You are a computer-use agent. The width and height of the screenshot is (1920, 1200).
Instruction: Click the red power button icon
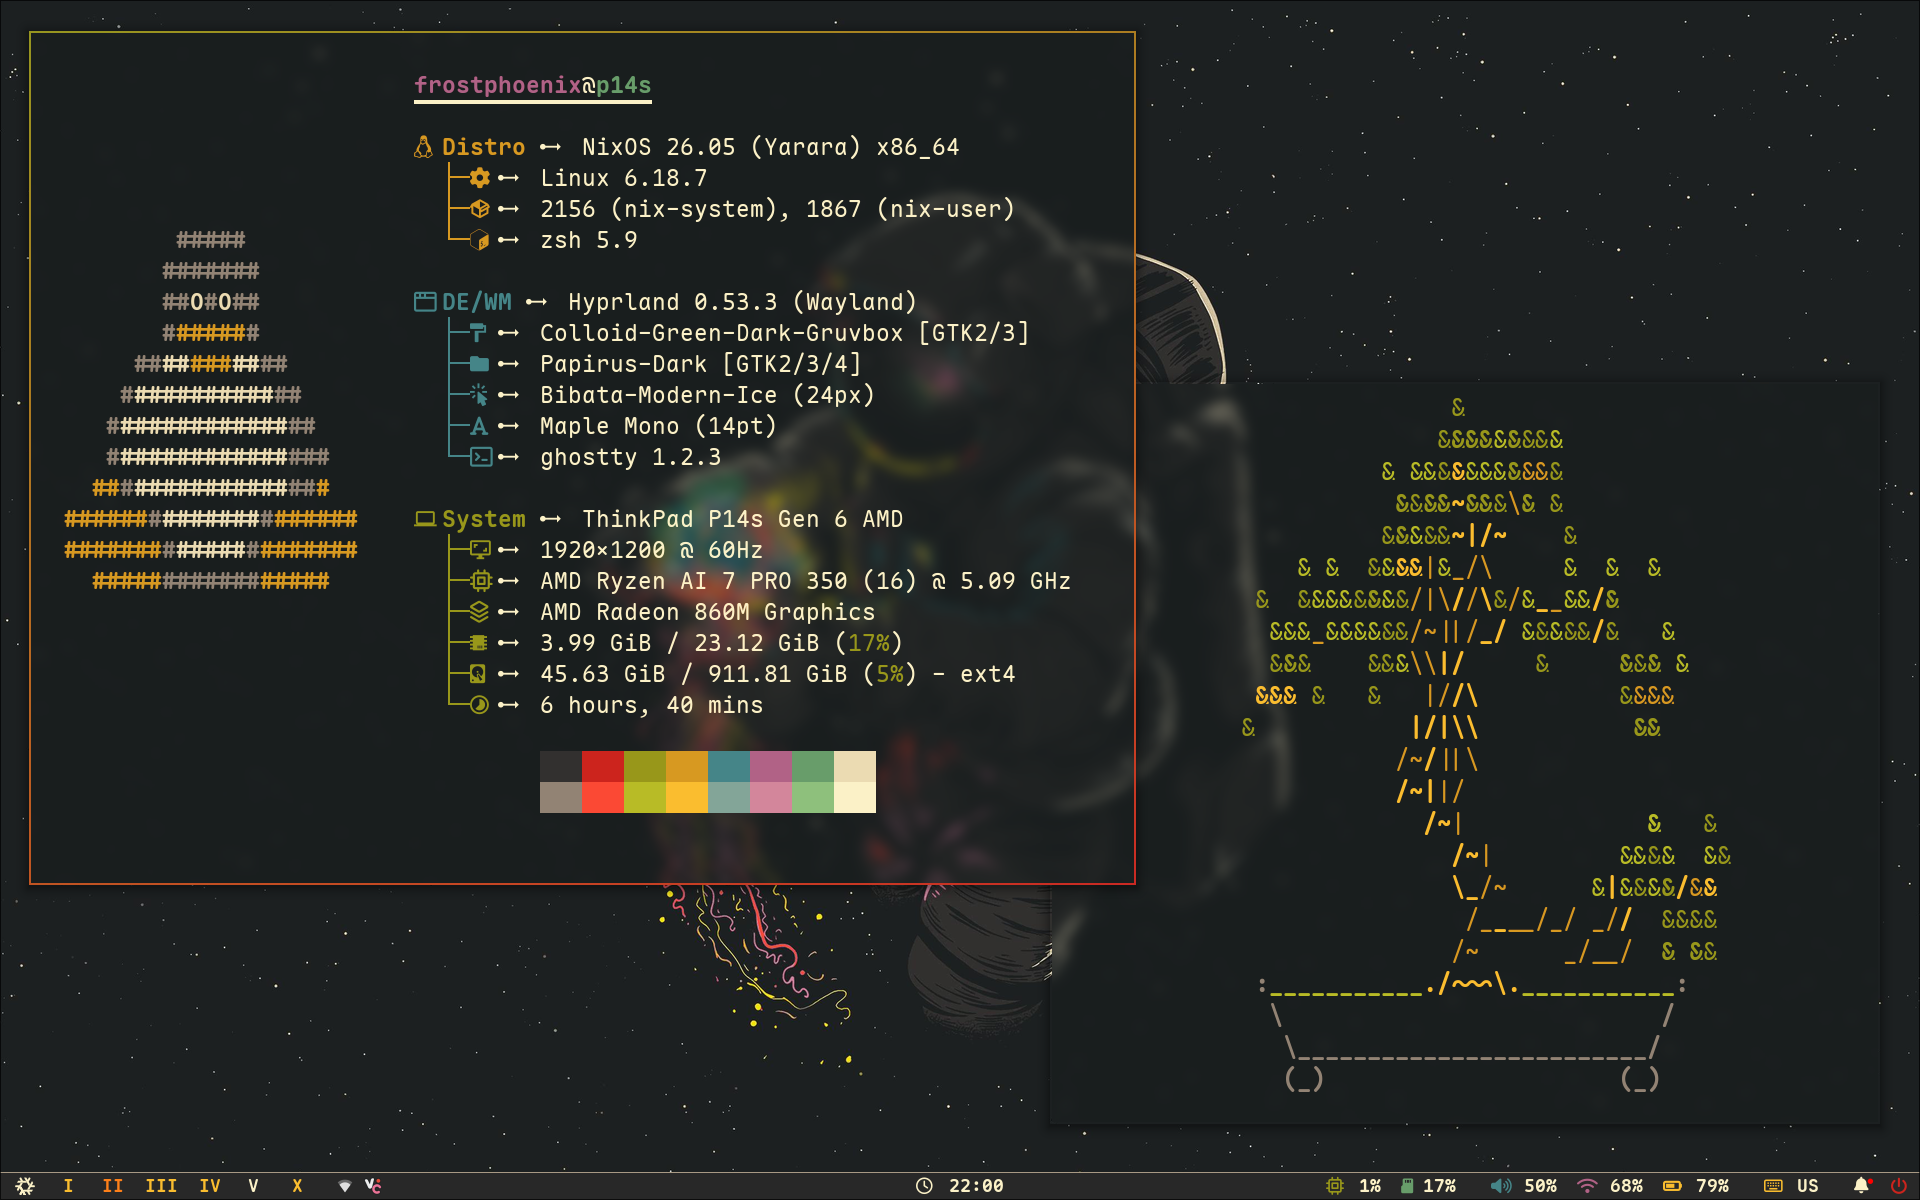pyautogui.click(x=1898, y=1186)
